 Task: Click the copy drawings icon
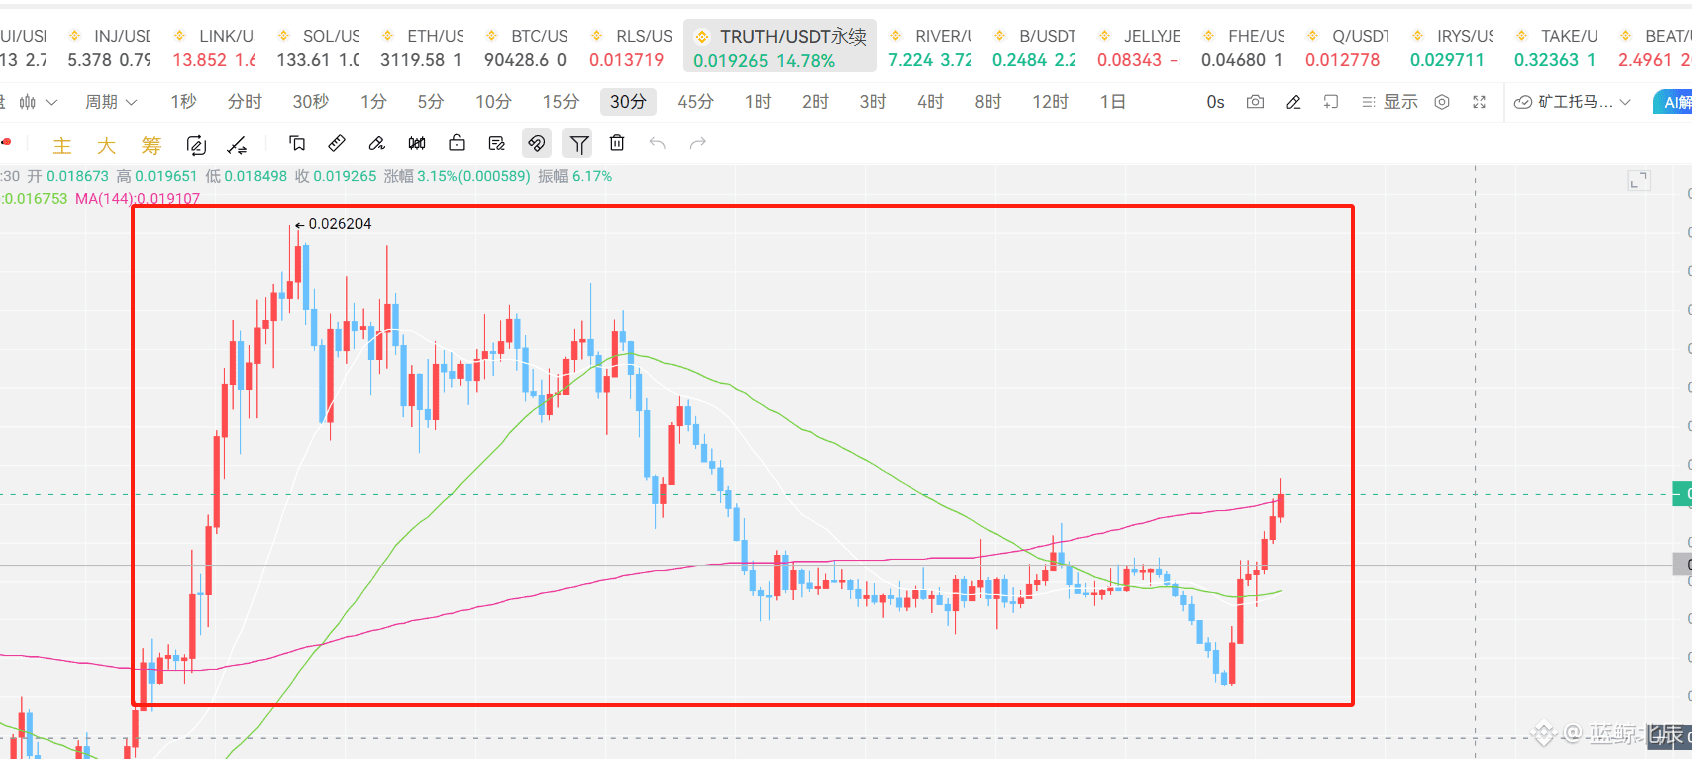pos(297,143)
